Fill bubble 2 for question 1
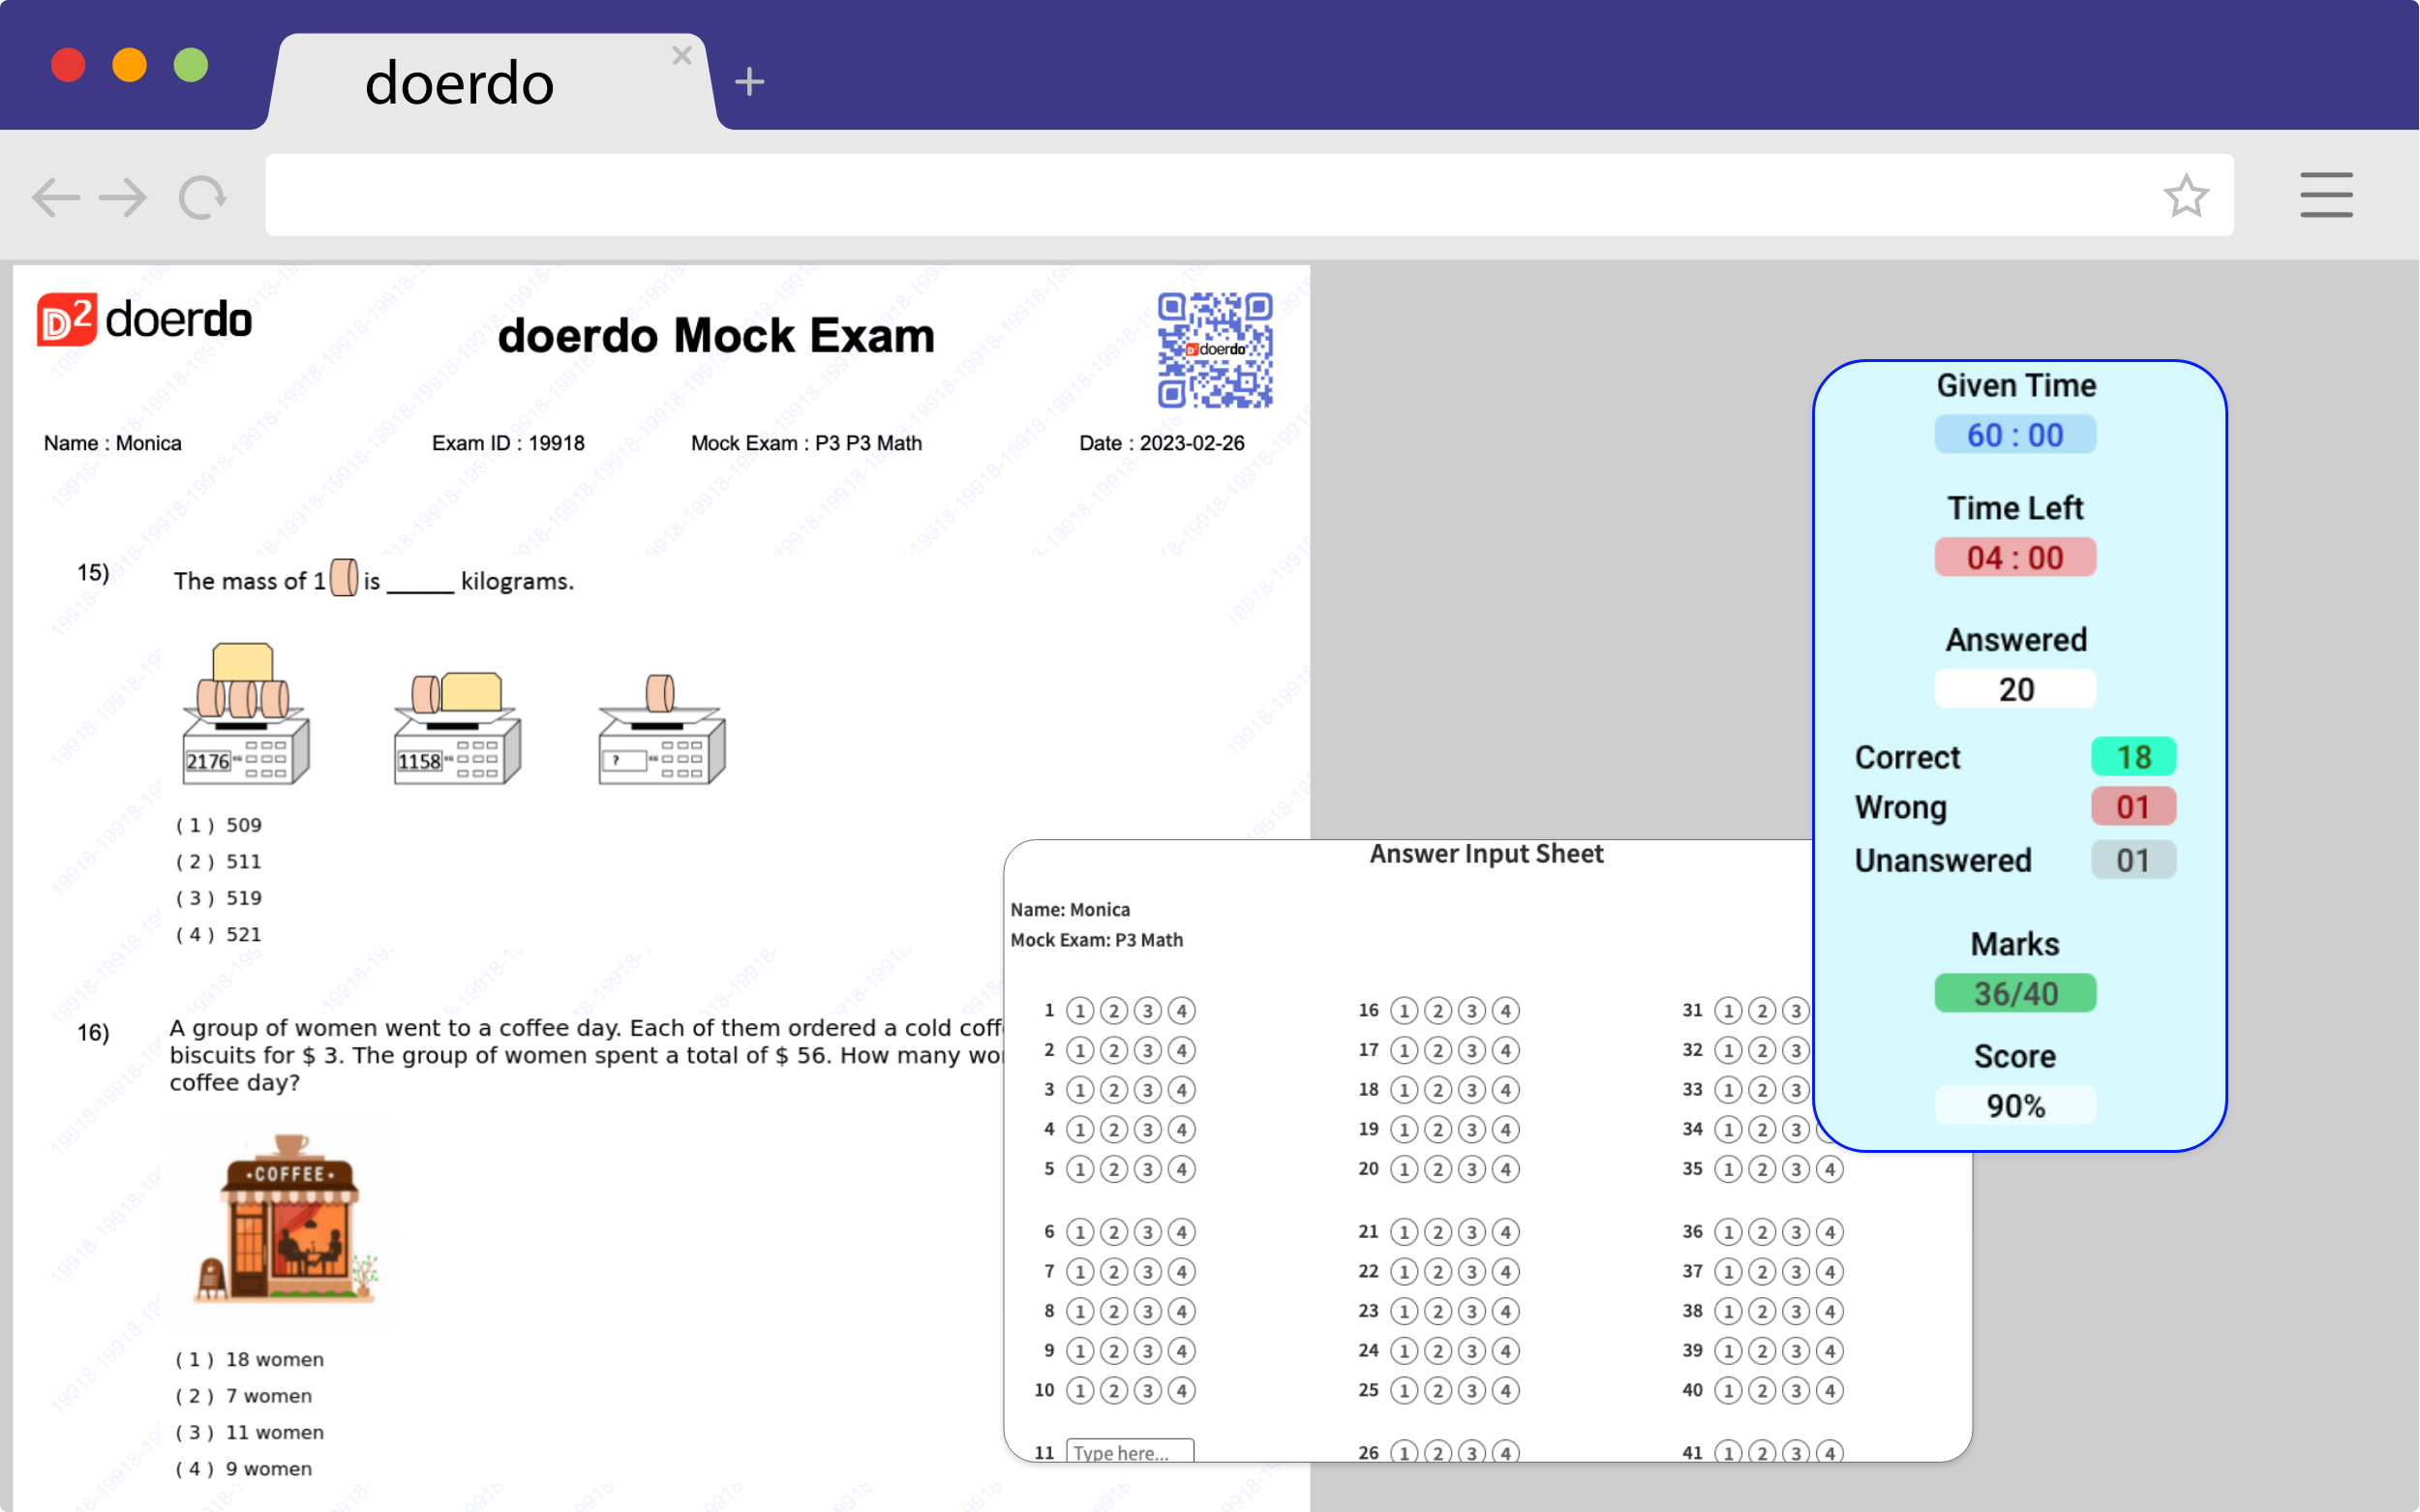2420x1512 pixels. [1114, 1010]
